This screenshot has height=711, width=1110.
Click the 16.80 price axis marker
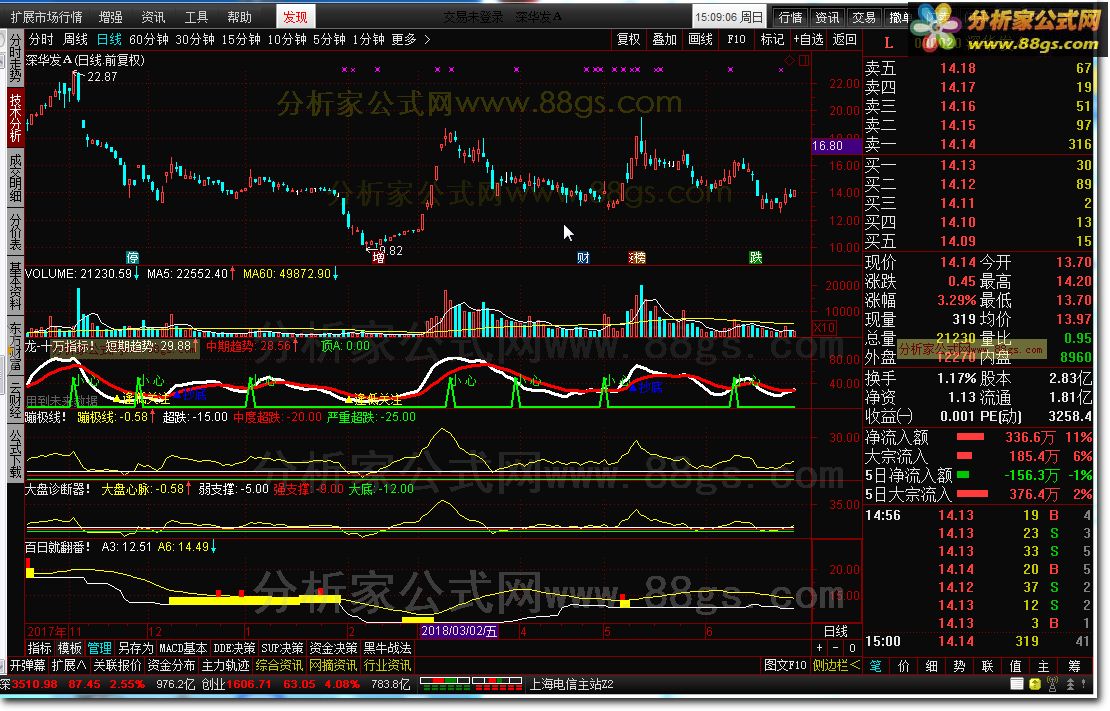(835, 146)
